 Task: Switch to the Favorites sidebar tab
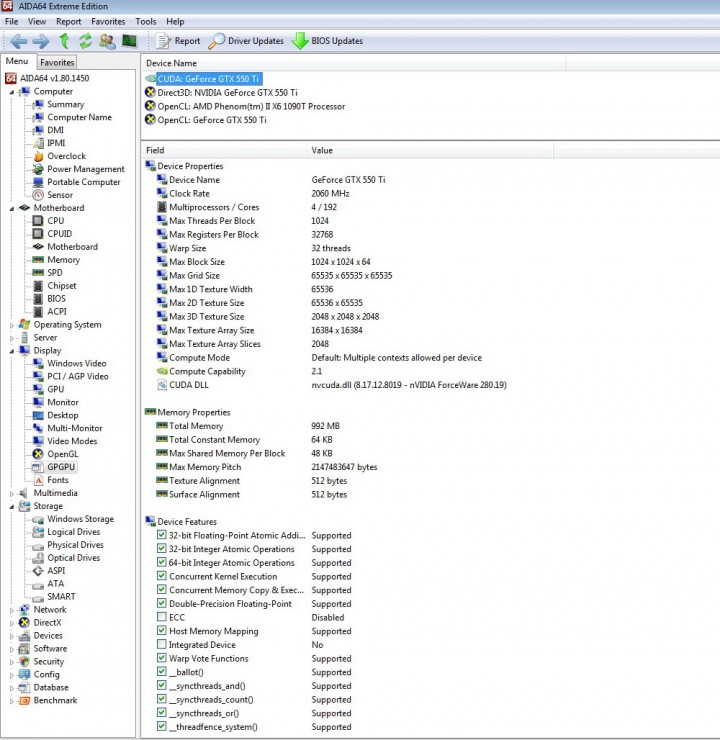57,62
